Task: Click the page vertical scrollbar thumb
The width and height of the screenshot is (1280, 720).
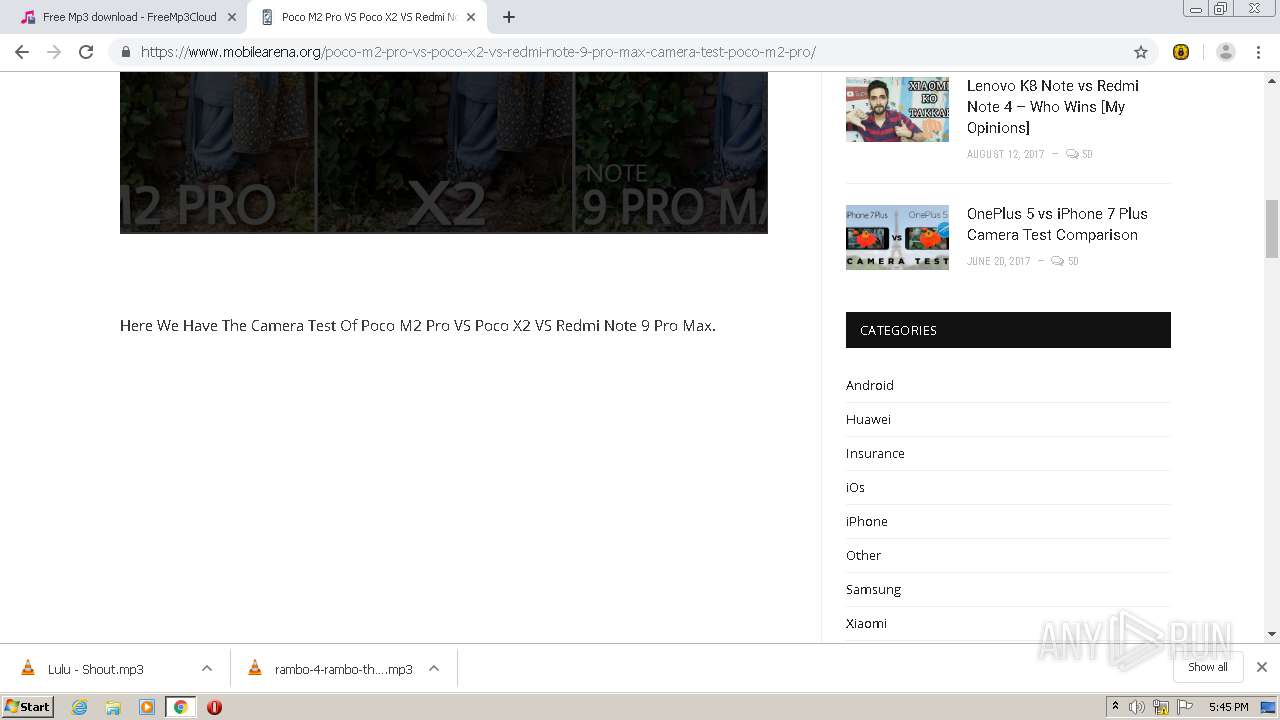Action: 1272,228
